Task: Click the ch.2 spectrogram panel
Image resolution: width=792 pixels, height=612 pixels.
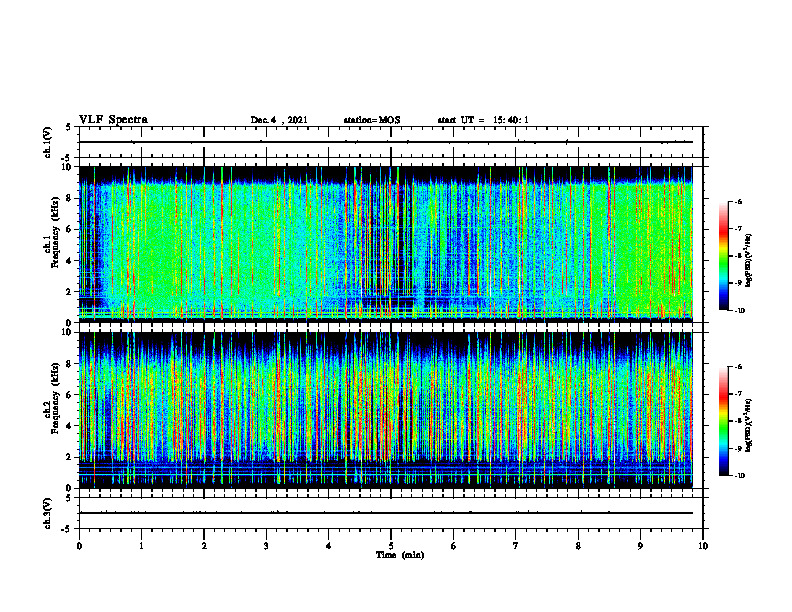Action: click(x=386, y=410)
